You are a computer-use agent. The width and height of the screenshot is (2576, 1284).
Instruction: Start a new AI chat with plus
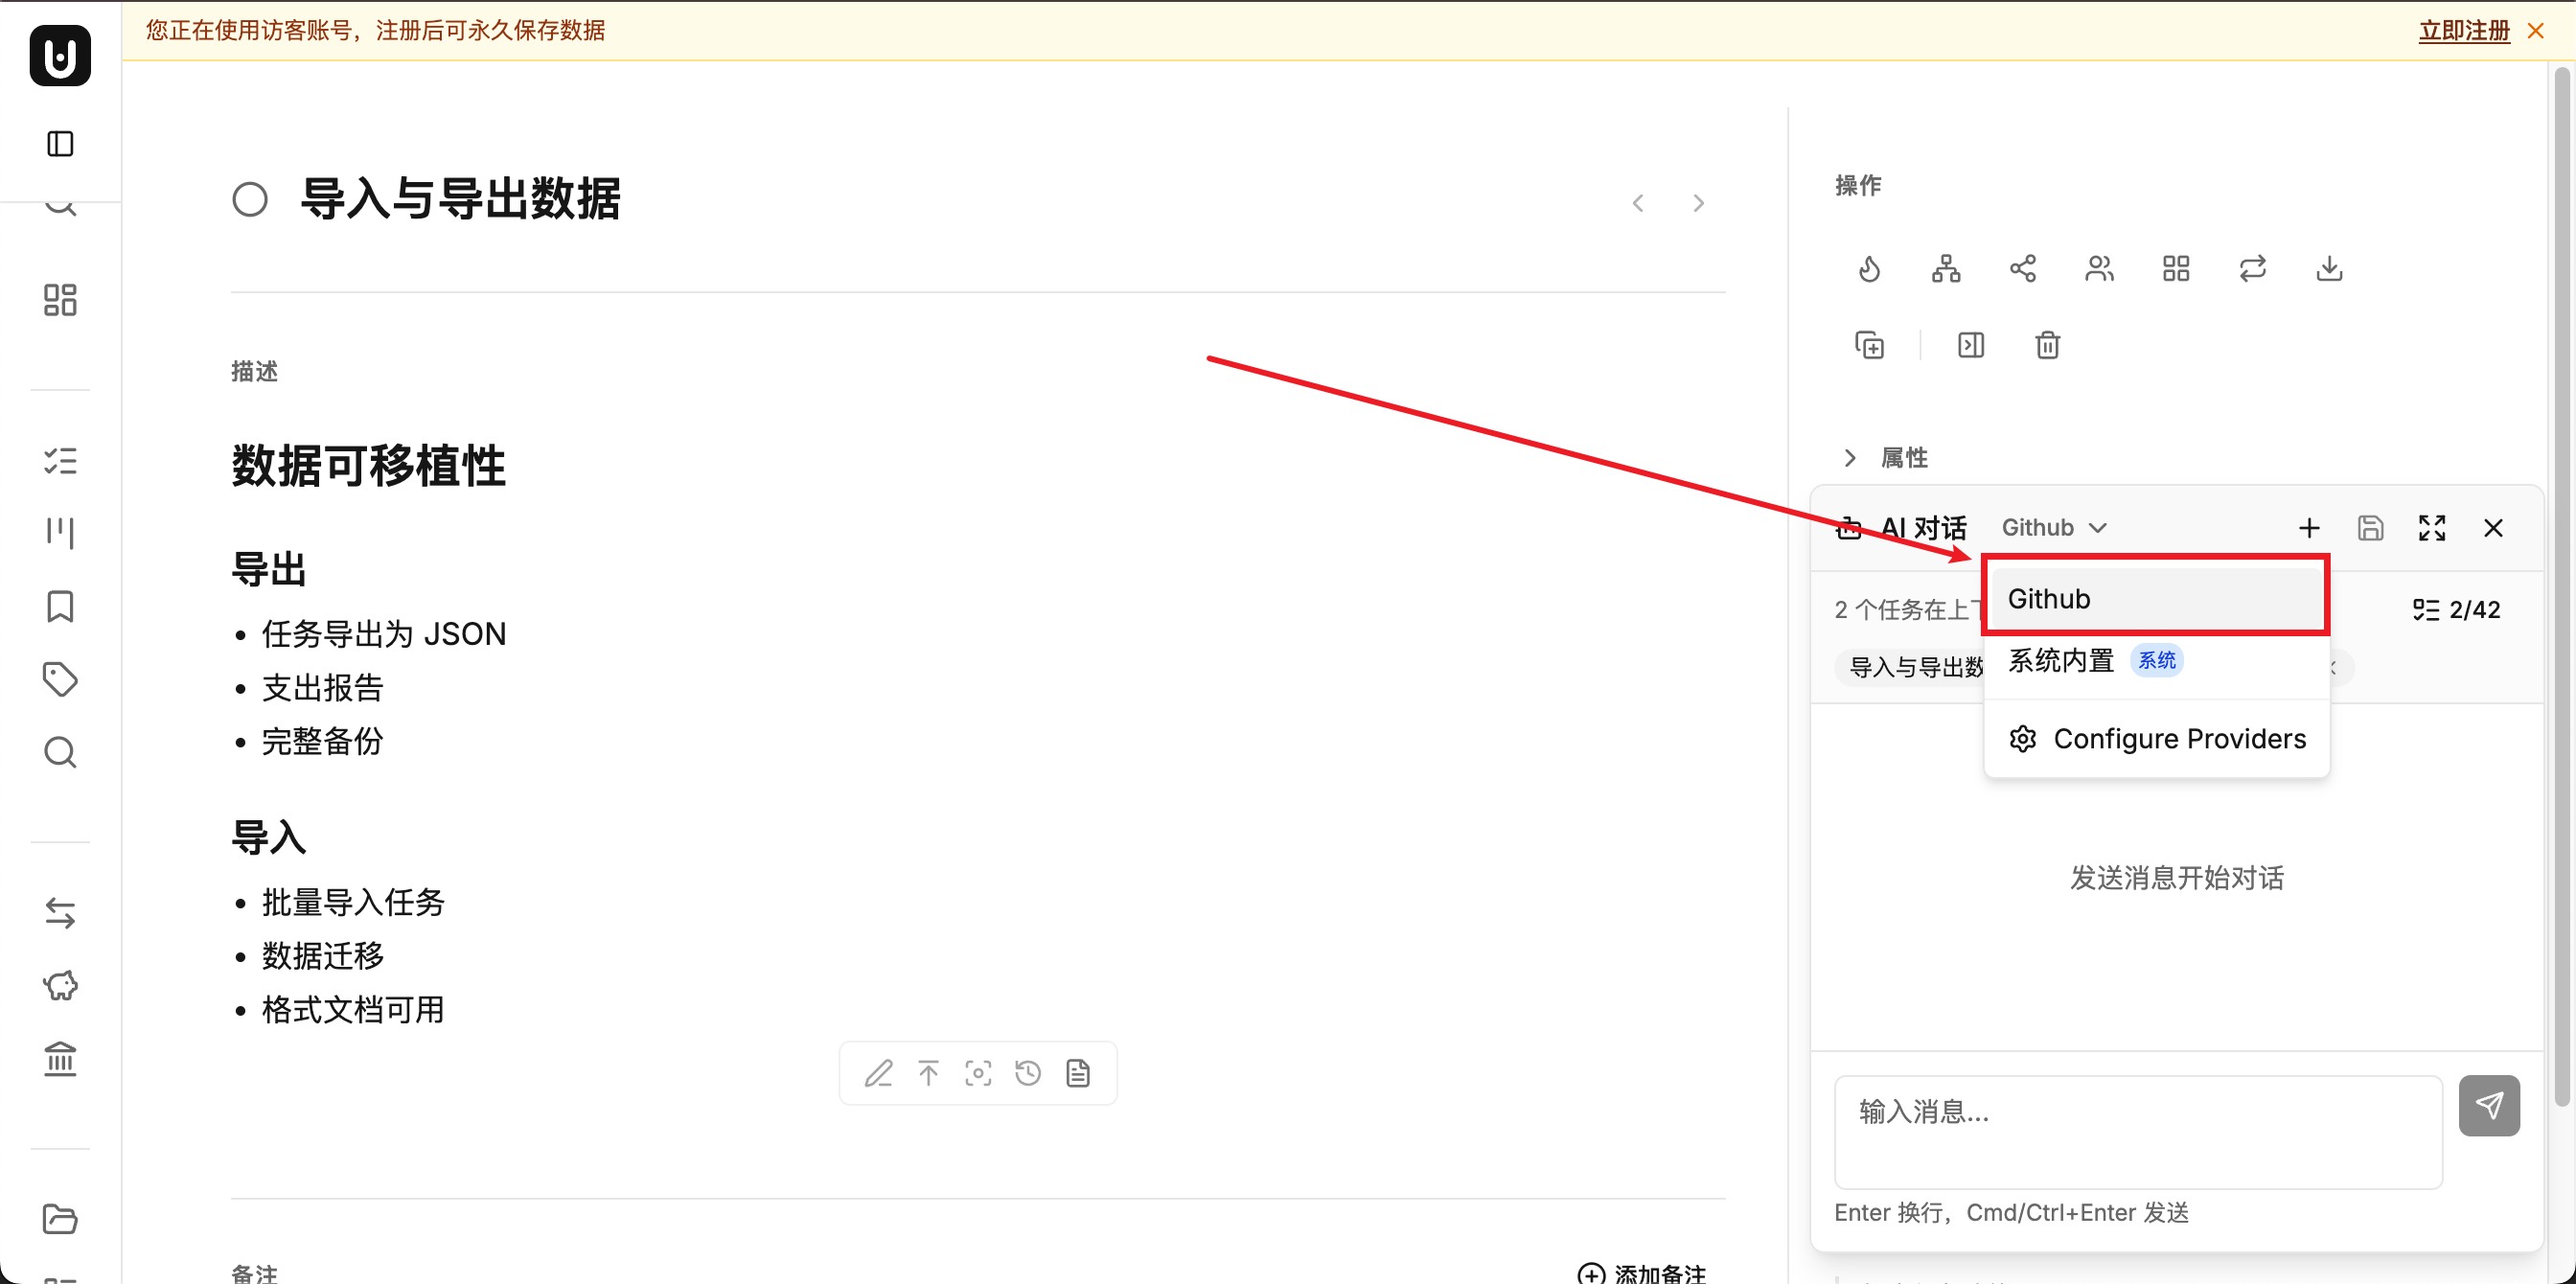click(2309, 528)
